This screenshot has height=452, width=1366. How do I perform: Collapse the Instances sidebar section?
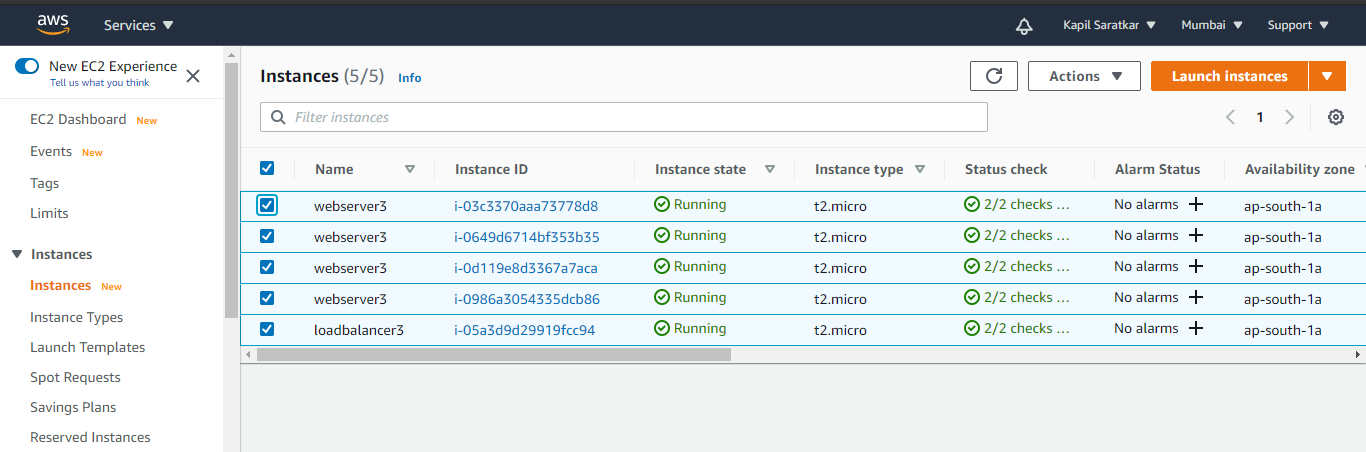click(17, 254)
